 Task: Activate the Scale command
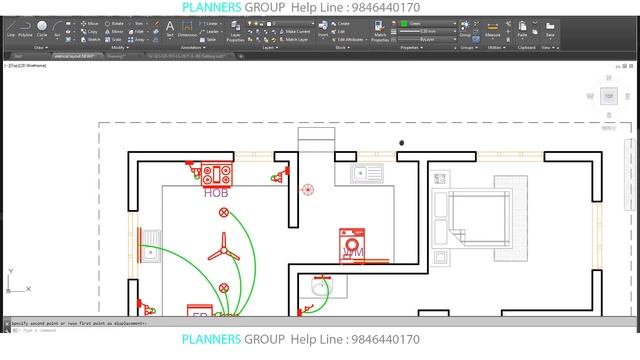[113, 40]
